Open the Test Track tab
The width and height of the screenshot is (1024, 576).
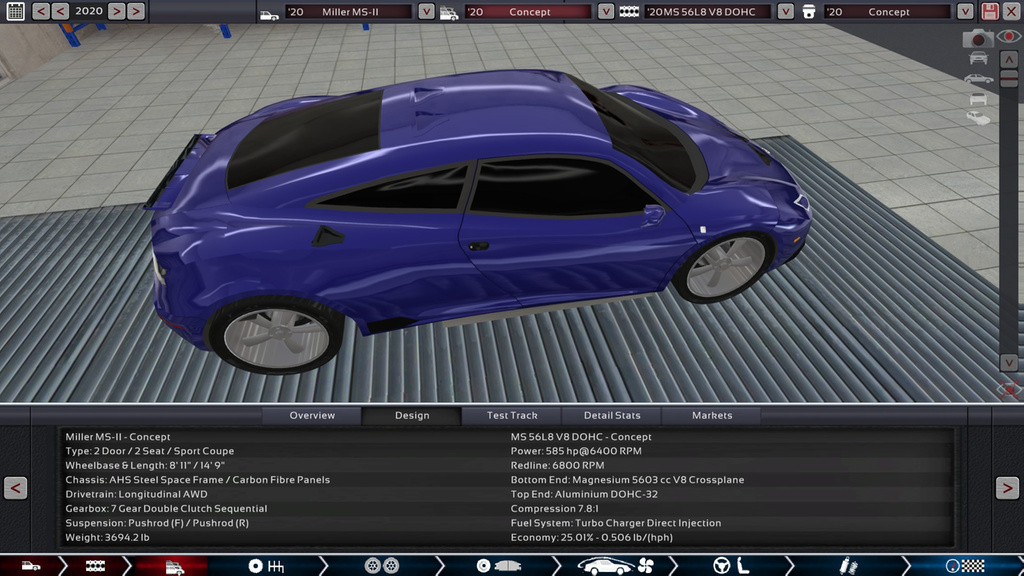512,415
